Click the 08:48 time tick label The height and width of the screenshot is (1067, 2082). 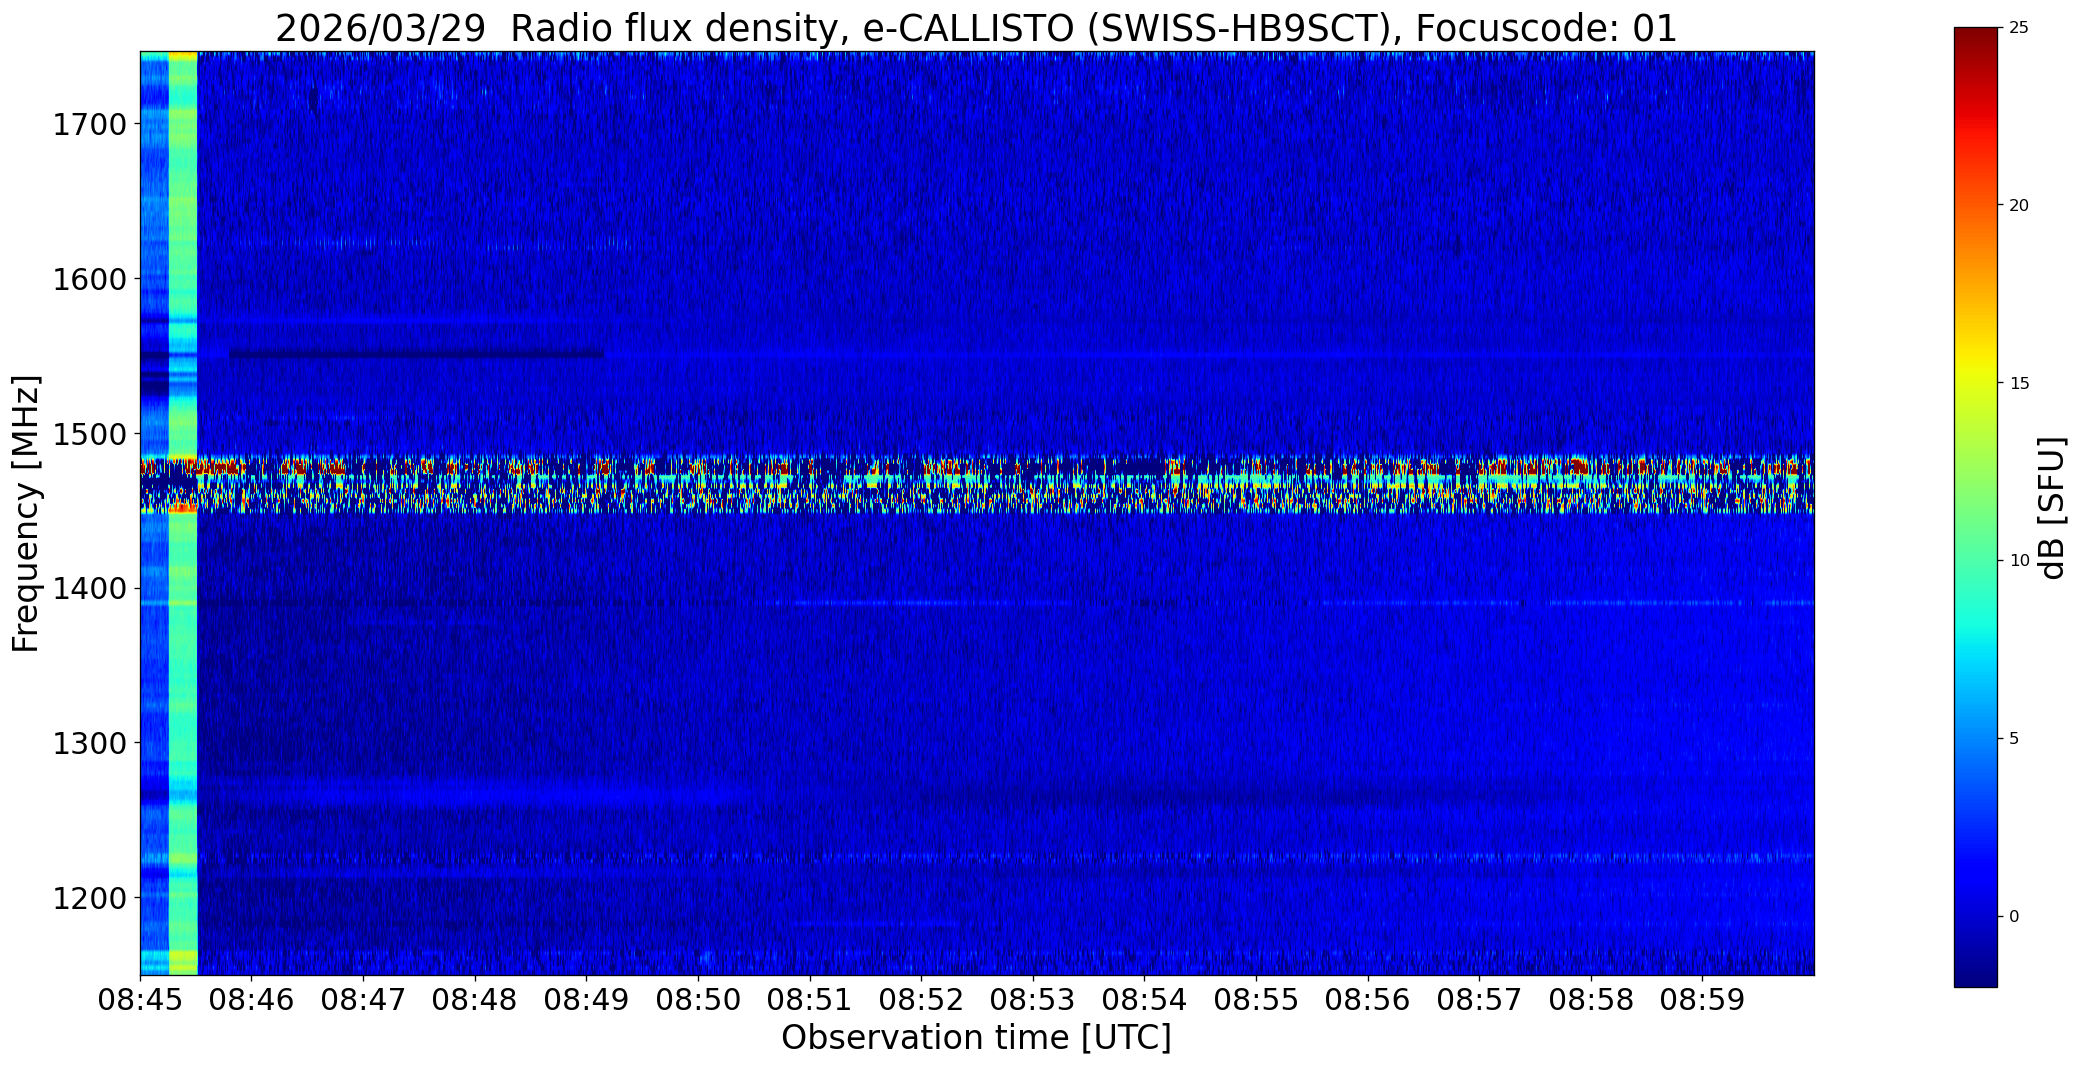475,999
